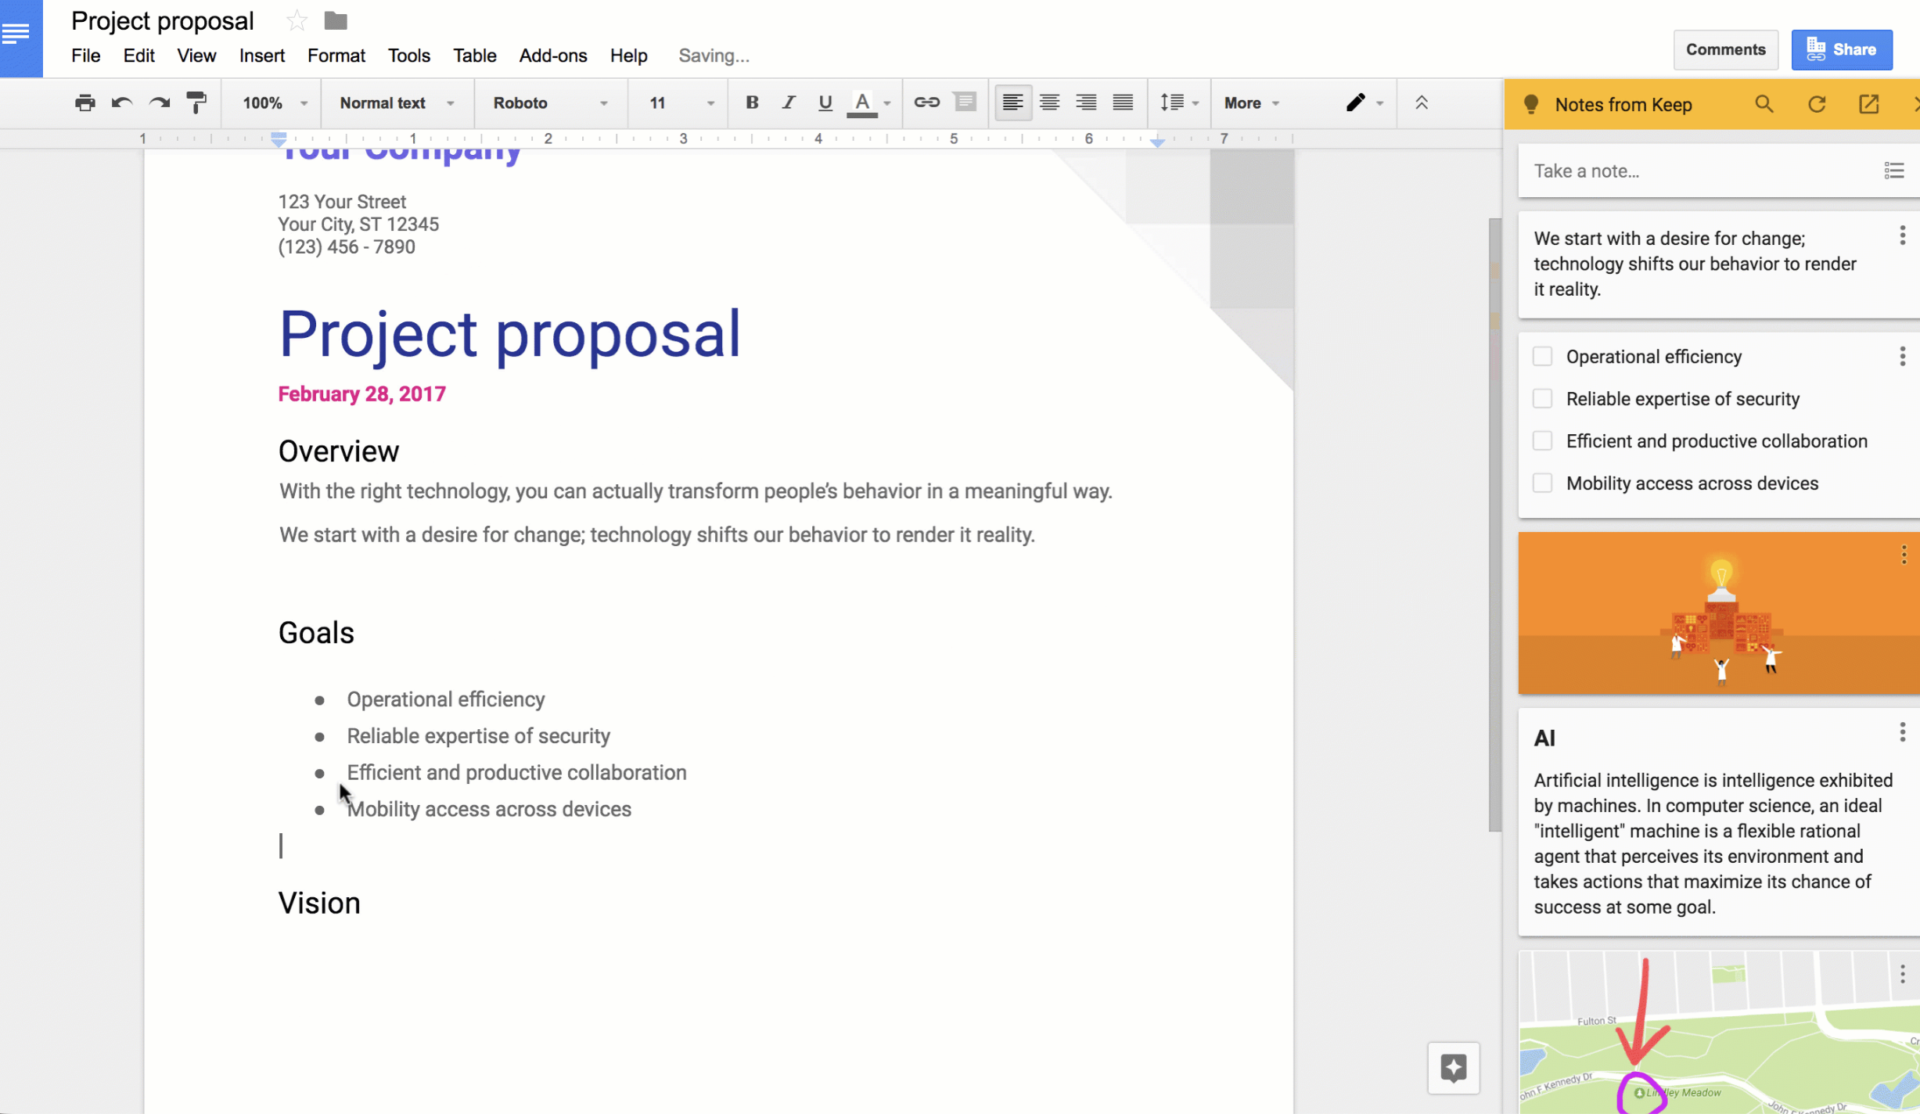Toggle Underline formatting
This screenshot has height=1114, width=1920.
(x=825, y=103)
